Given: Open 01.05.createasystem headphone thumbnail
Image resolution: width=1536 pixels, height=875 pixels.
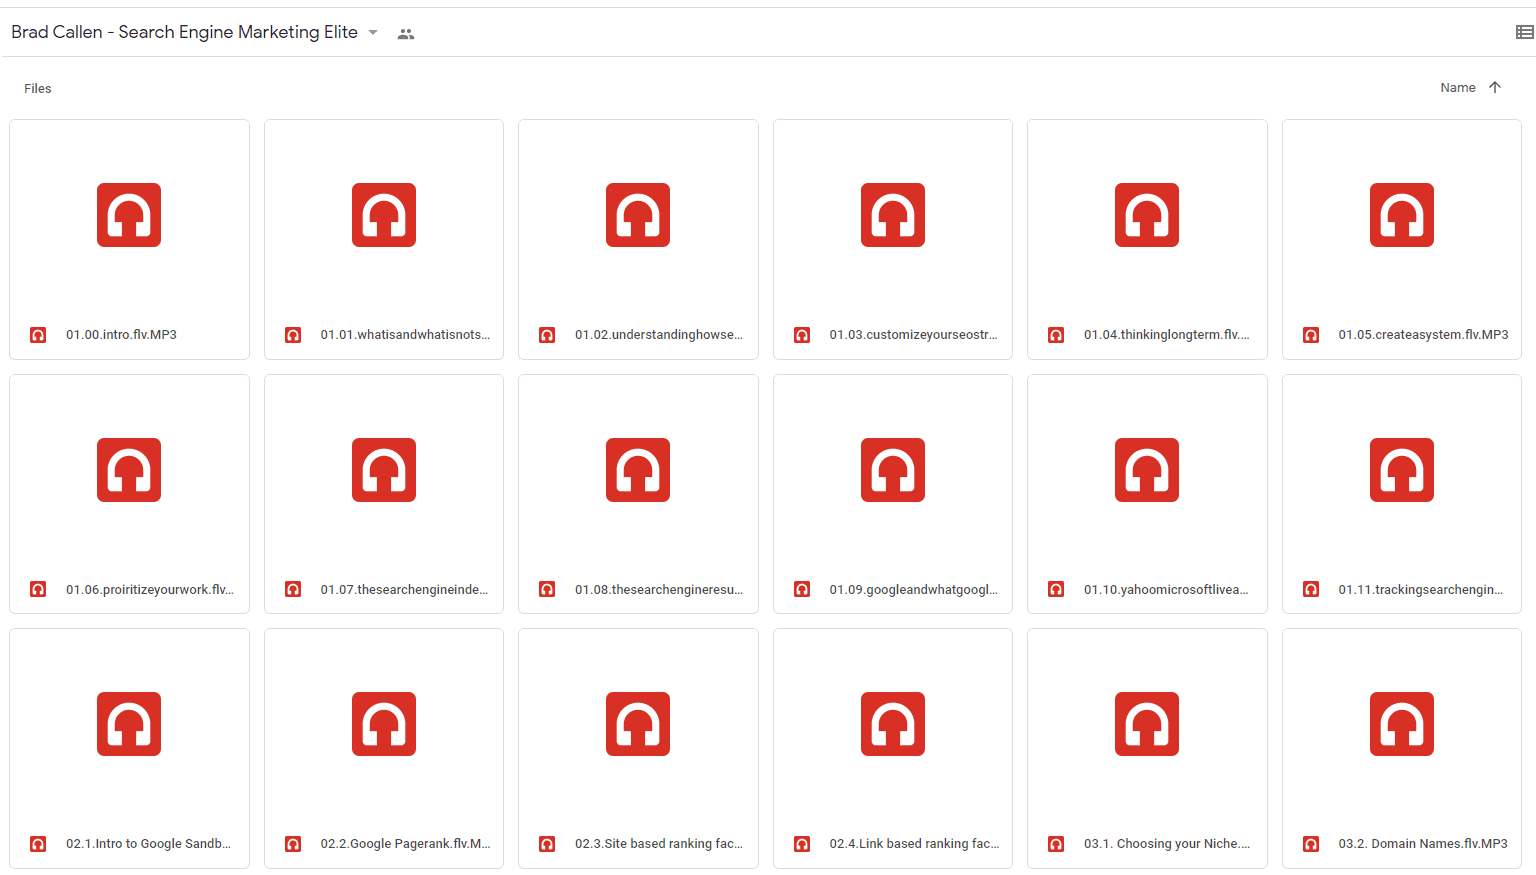Looking at the screenshot, I should coord(1402,215).
